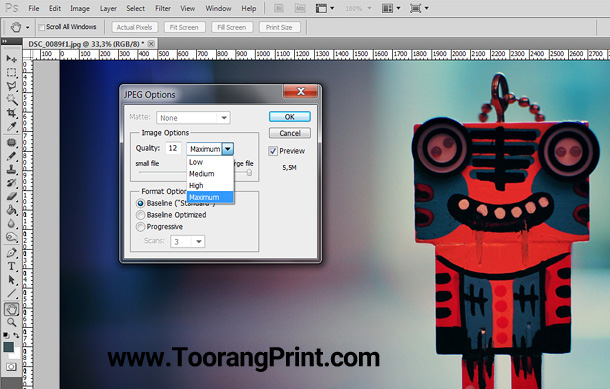Collapse the quality preset dropdown arrow
Screen dimensions: 610x389
[x=228, y=149]
